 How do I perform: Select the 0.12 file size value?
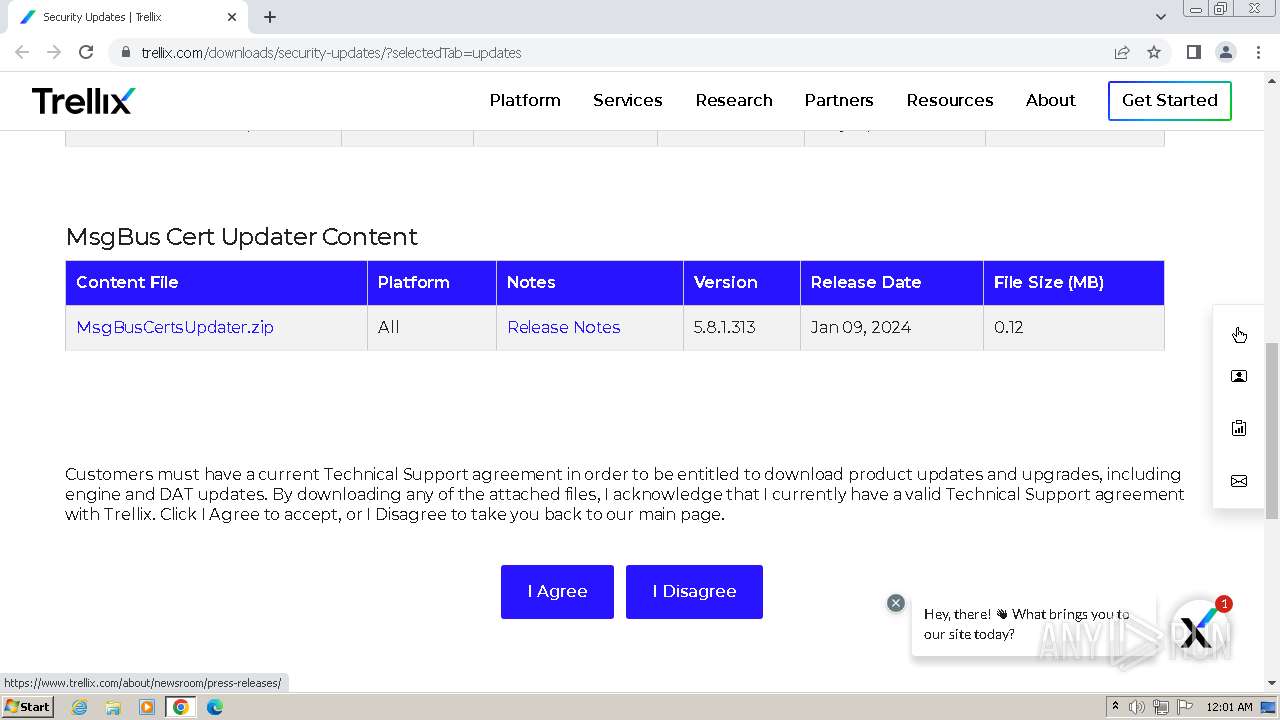[1009, 327]
